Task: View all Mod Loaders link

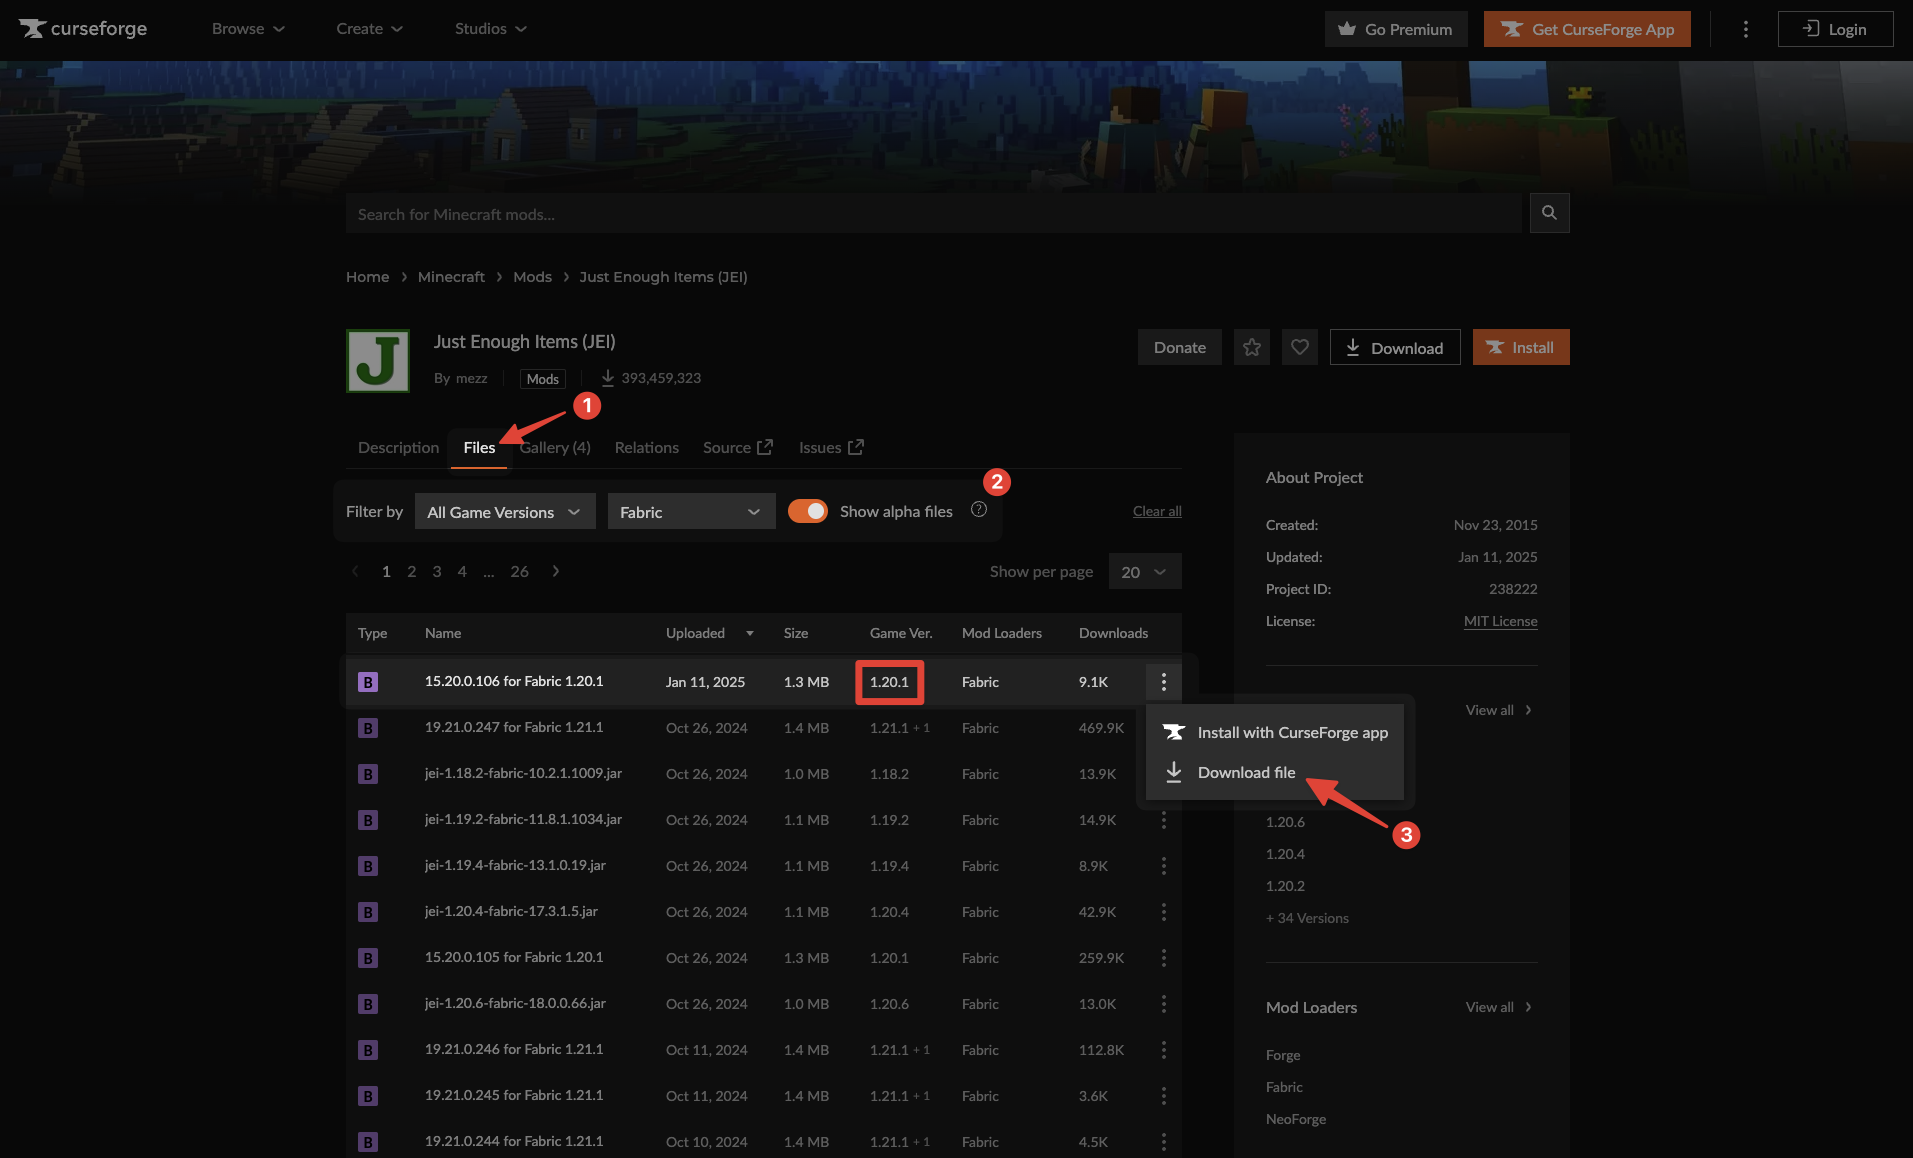Action: click(1499, 1007)
